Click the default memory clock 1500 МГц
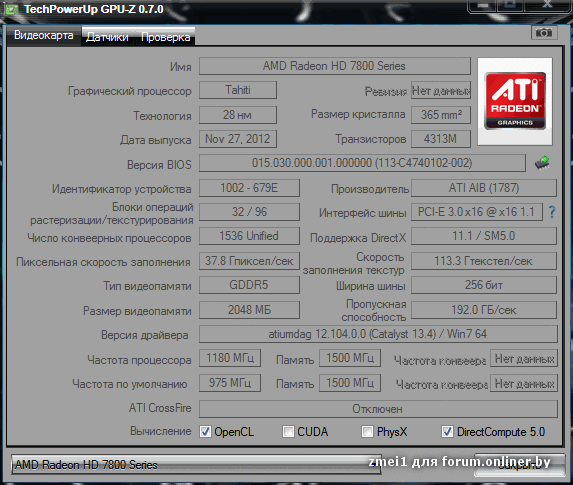Image resolution: width=573 pixels, height=485 pixels. point(350,383)
